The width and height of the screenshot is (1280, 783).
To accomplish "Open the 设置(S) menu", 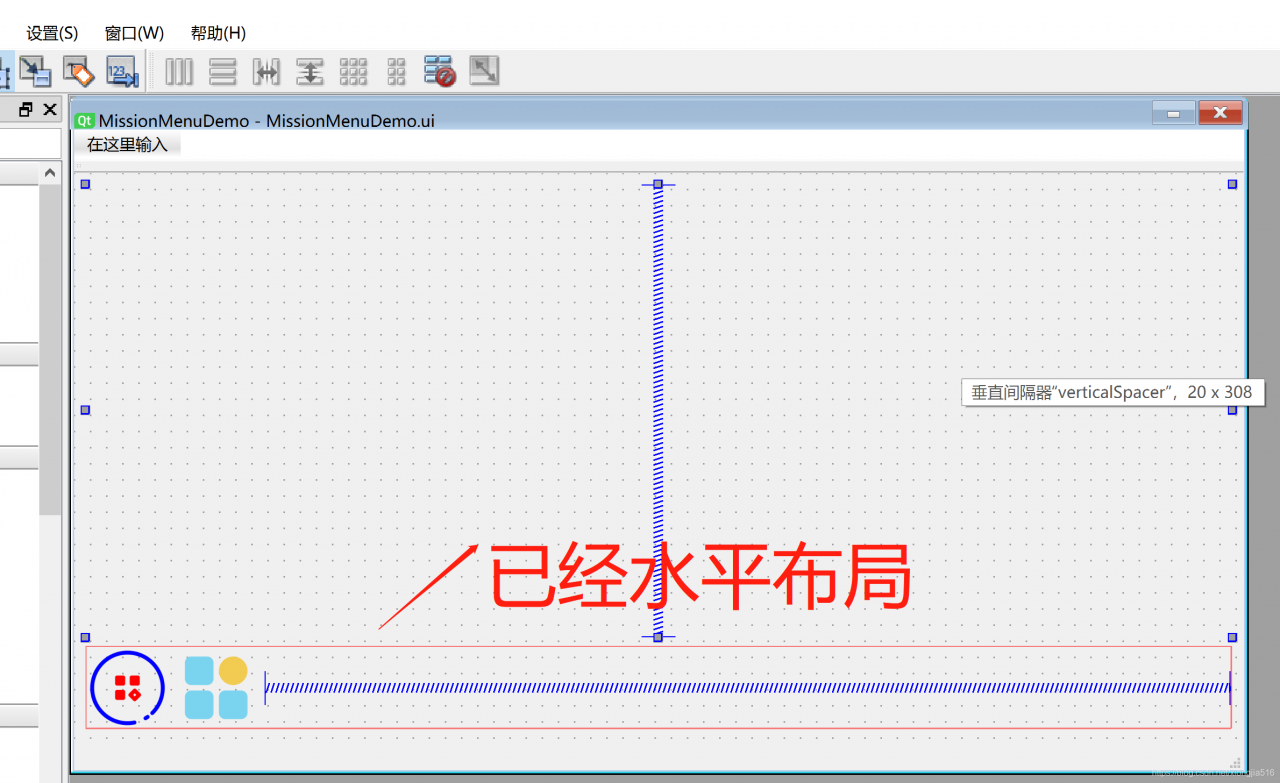I will [x=52, y=33].
